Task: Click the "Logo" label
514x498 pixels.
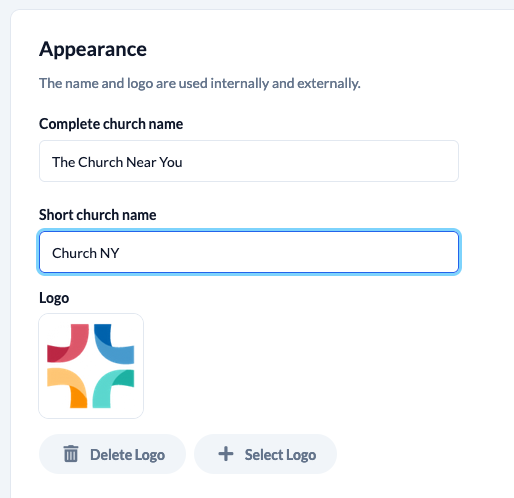Action: (54, 298)
